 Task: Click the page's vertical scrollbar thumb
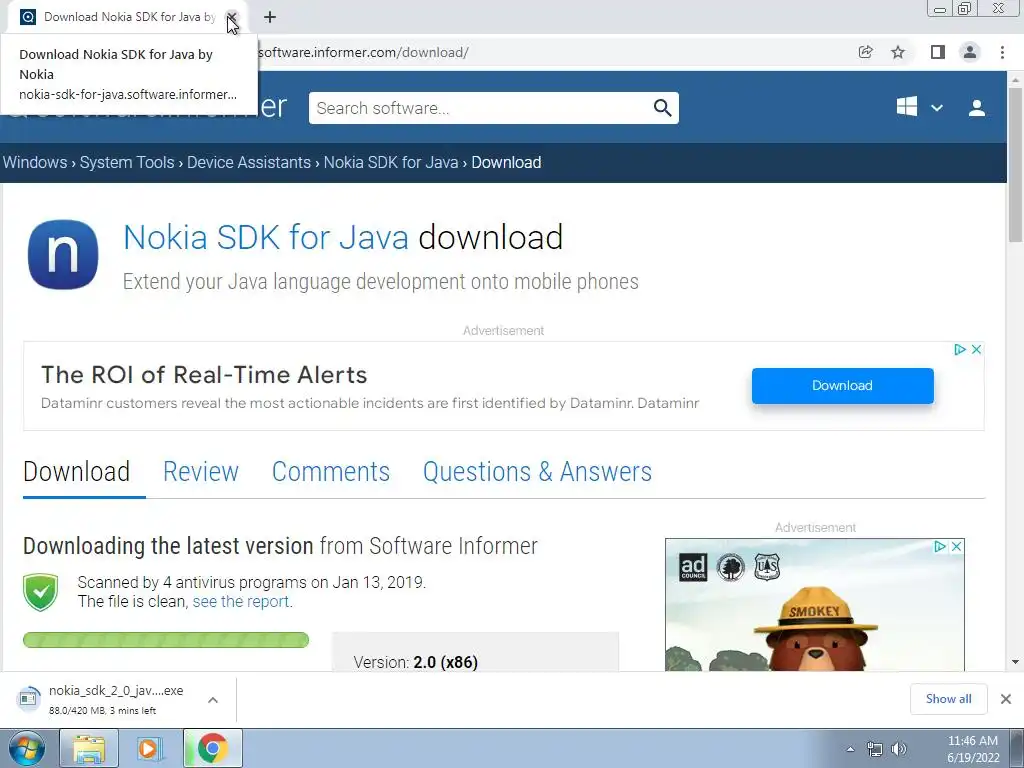(x=1016, y=163)
